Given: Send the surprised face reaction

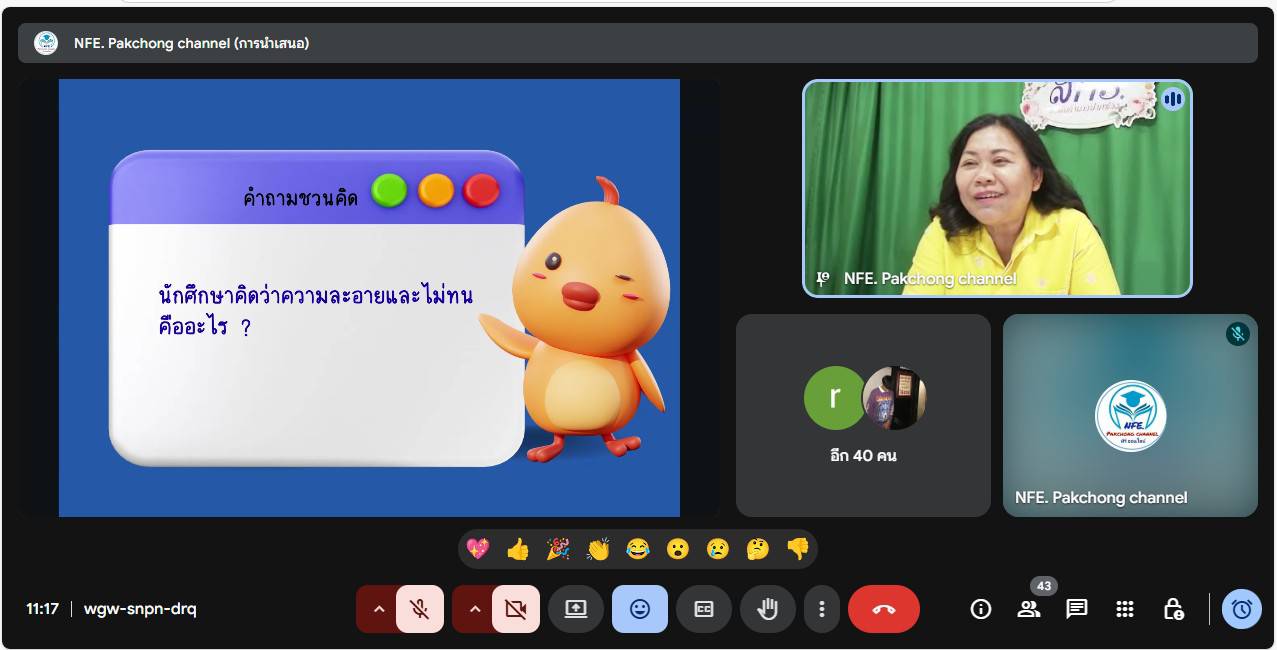Looking at the screenshot, I should click(x=678, y=549).
